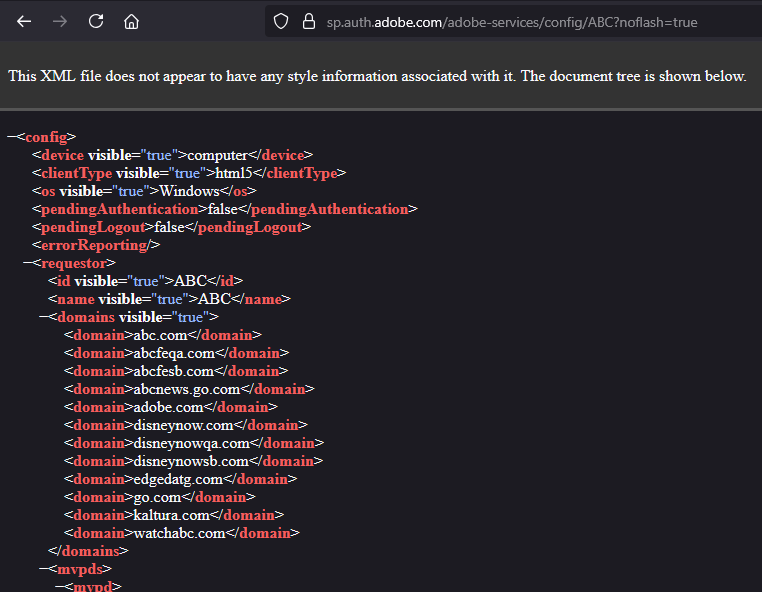
Task: Collapse the nested mvpd element
Action: tap(59, 587)
